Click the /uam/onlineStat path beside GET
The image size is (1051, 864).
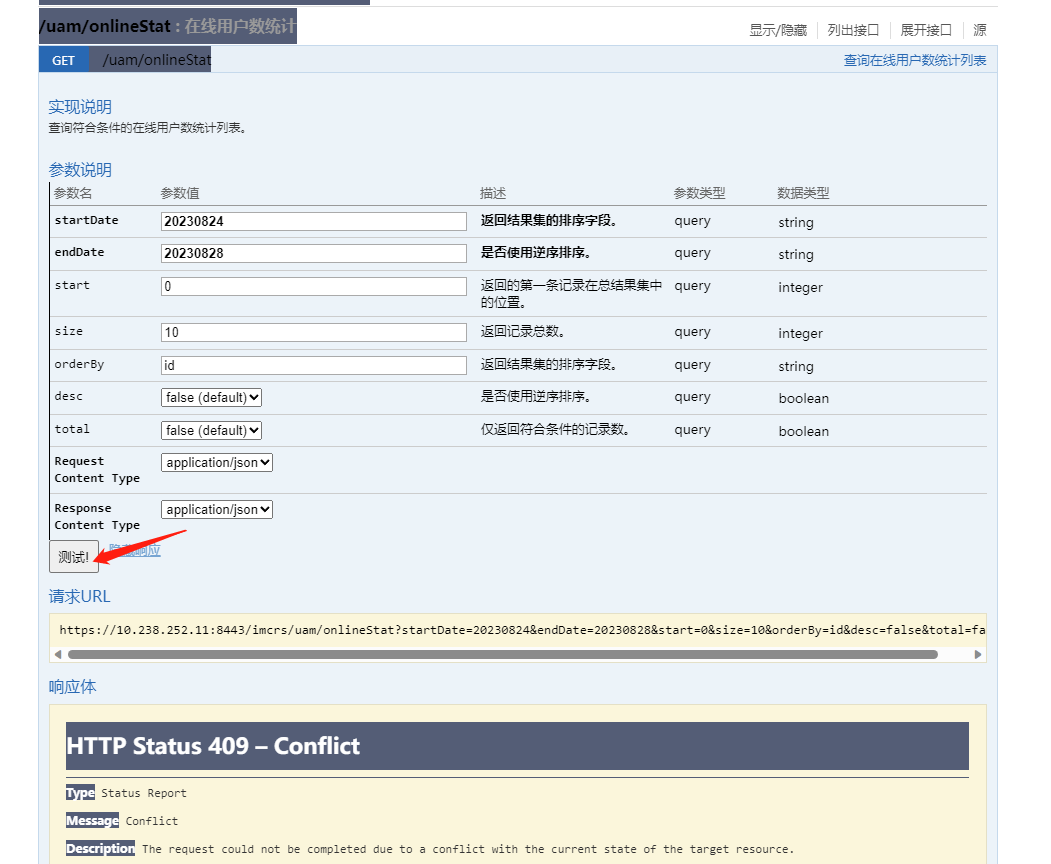[x=157, y=60]
